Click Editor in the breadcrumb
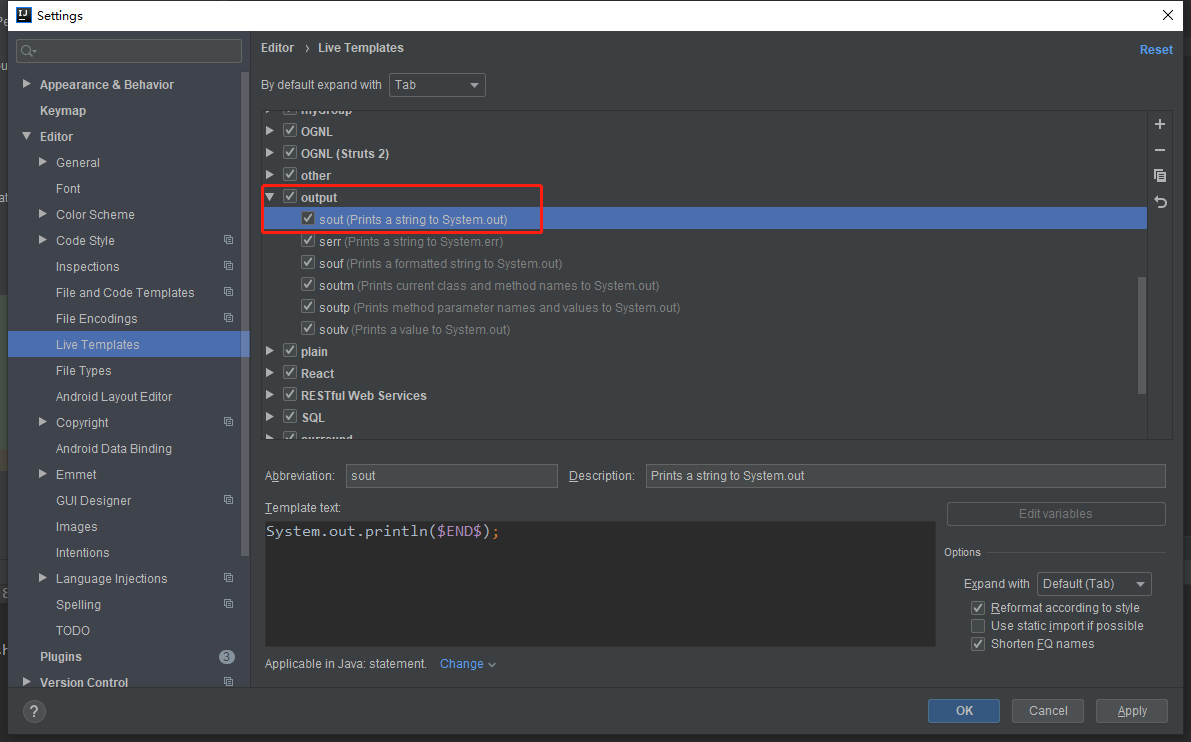Viewport: 1191px width, 742px height. [x=277, y=48]
